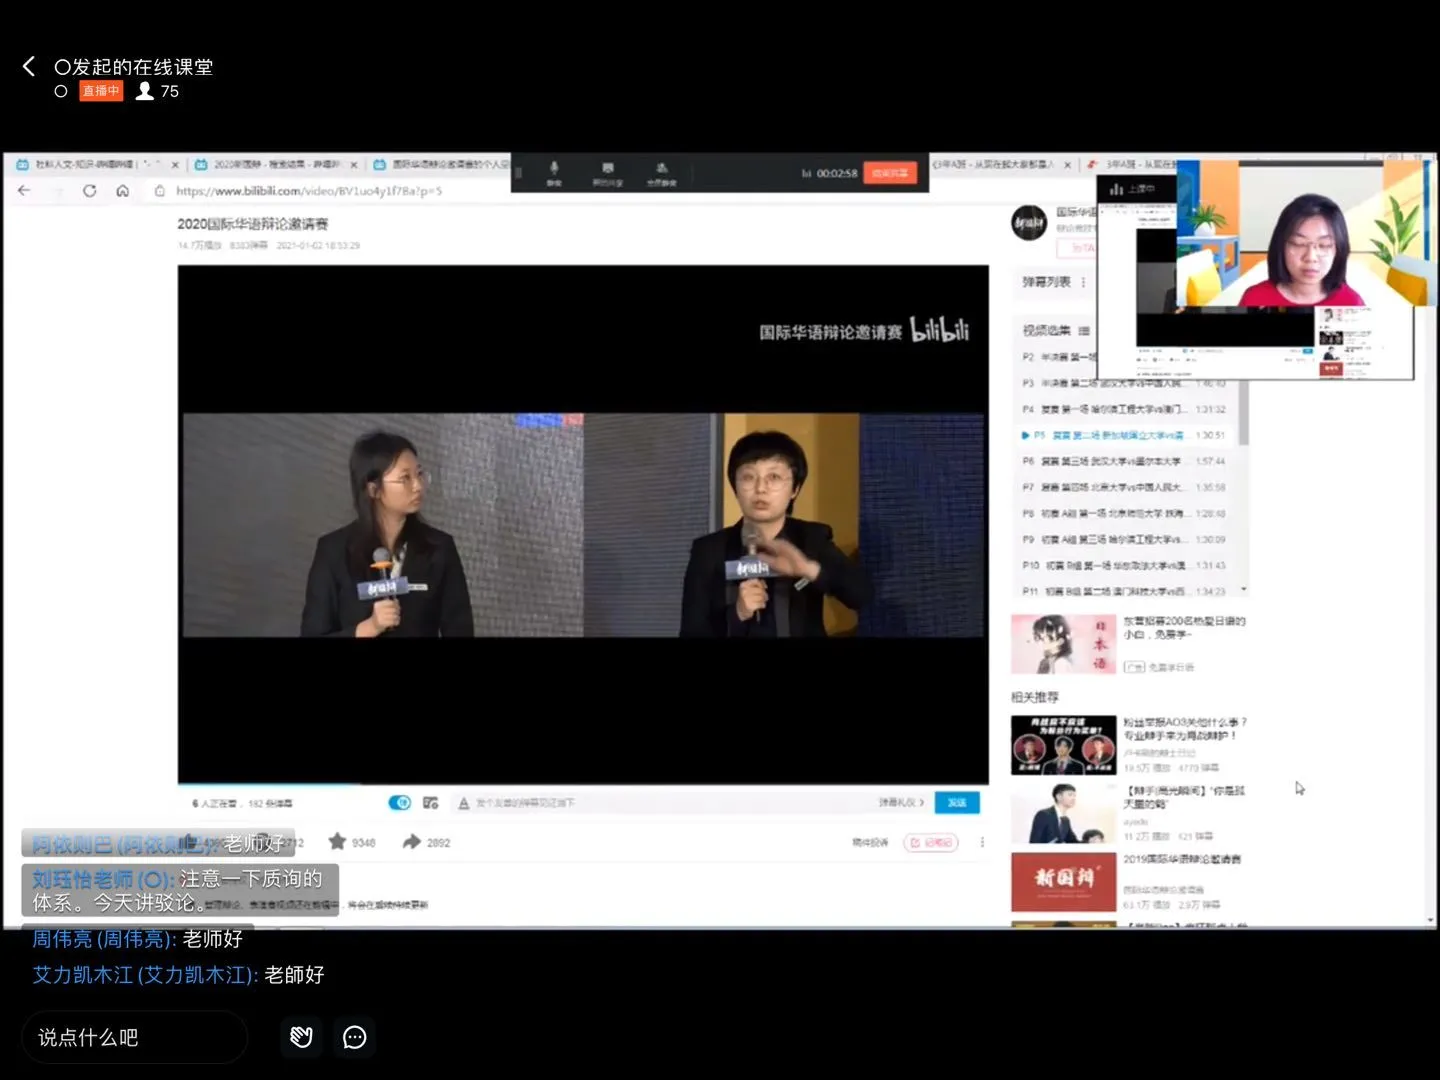Click the red '新国辩' video thumbnail

click(1063, 882)
